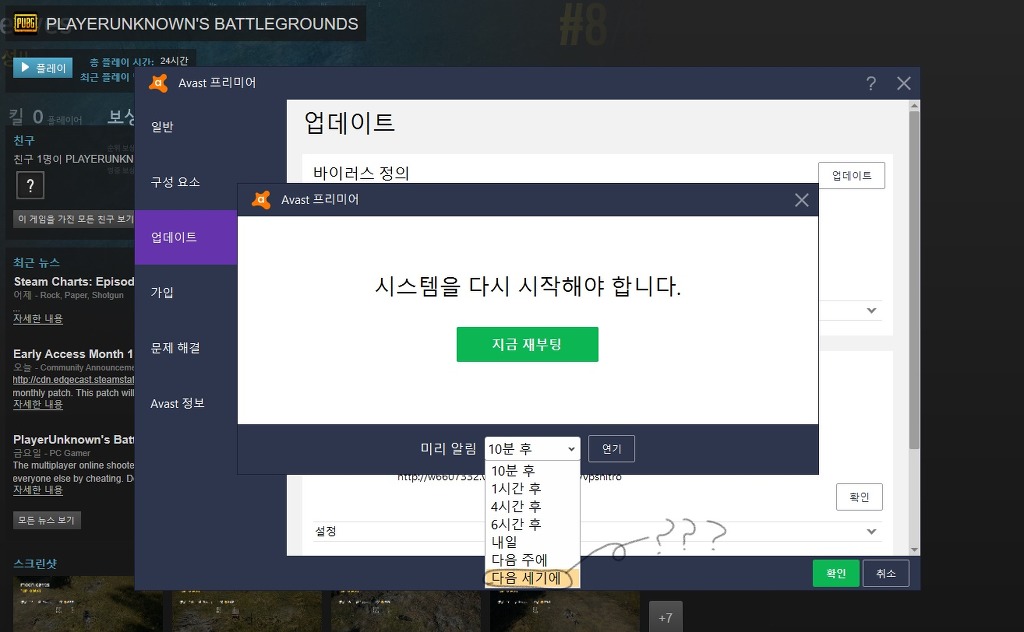Click 이 게임을 가진 모든 친구 보기 button
1024x632 pixels.
pos(74,219)
